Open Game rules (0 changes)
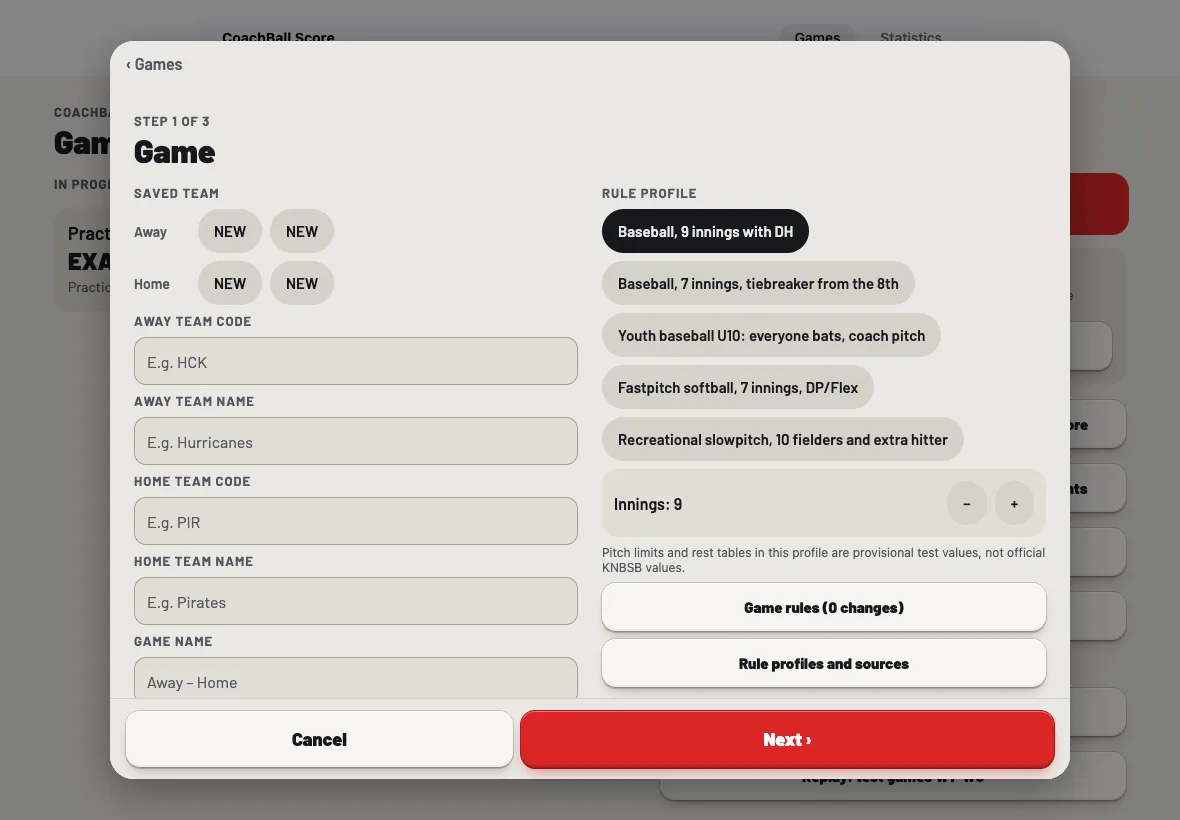This screenshot has width=1180, height=820. (x=824, y=608)
